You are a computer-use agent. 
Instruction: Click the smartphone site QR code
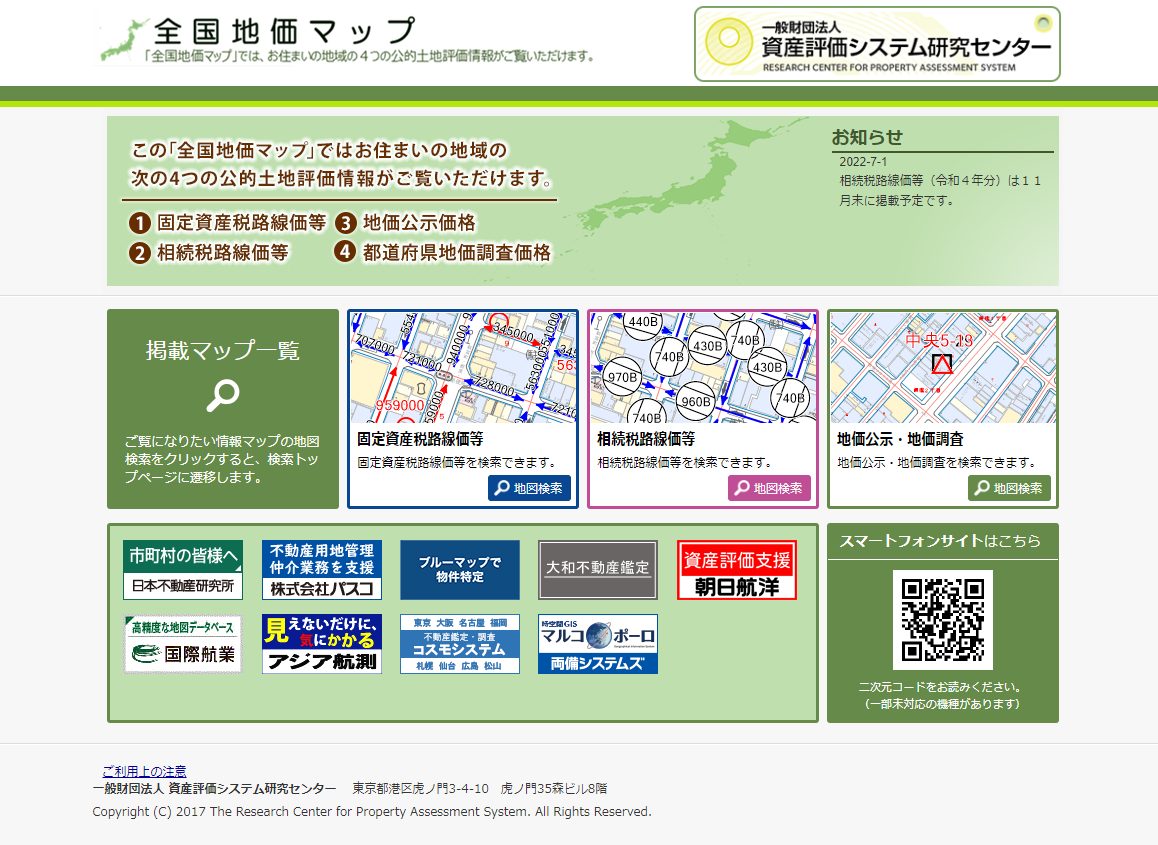pyautogui.click(x=943, y=620)
